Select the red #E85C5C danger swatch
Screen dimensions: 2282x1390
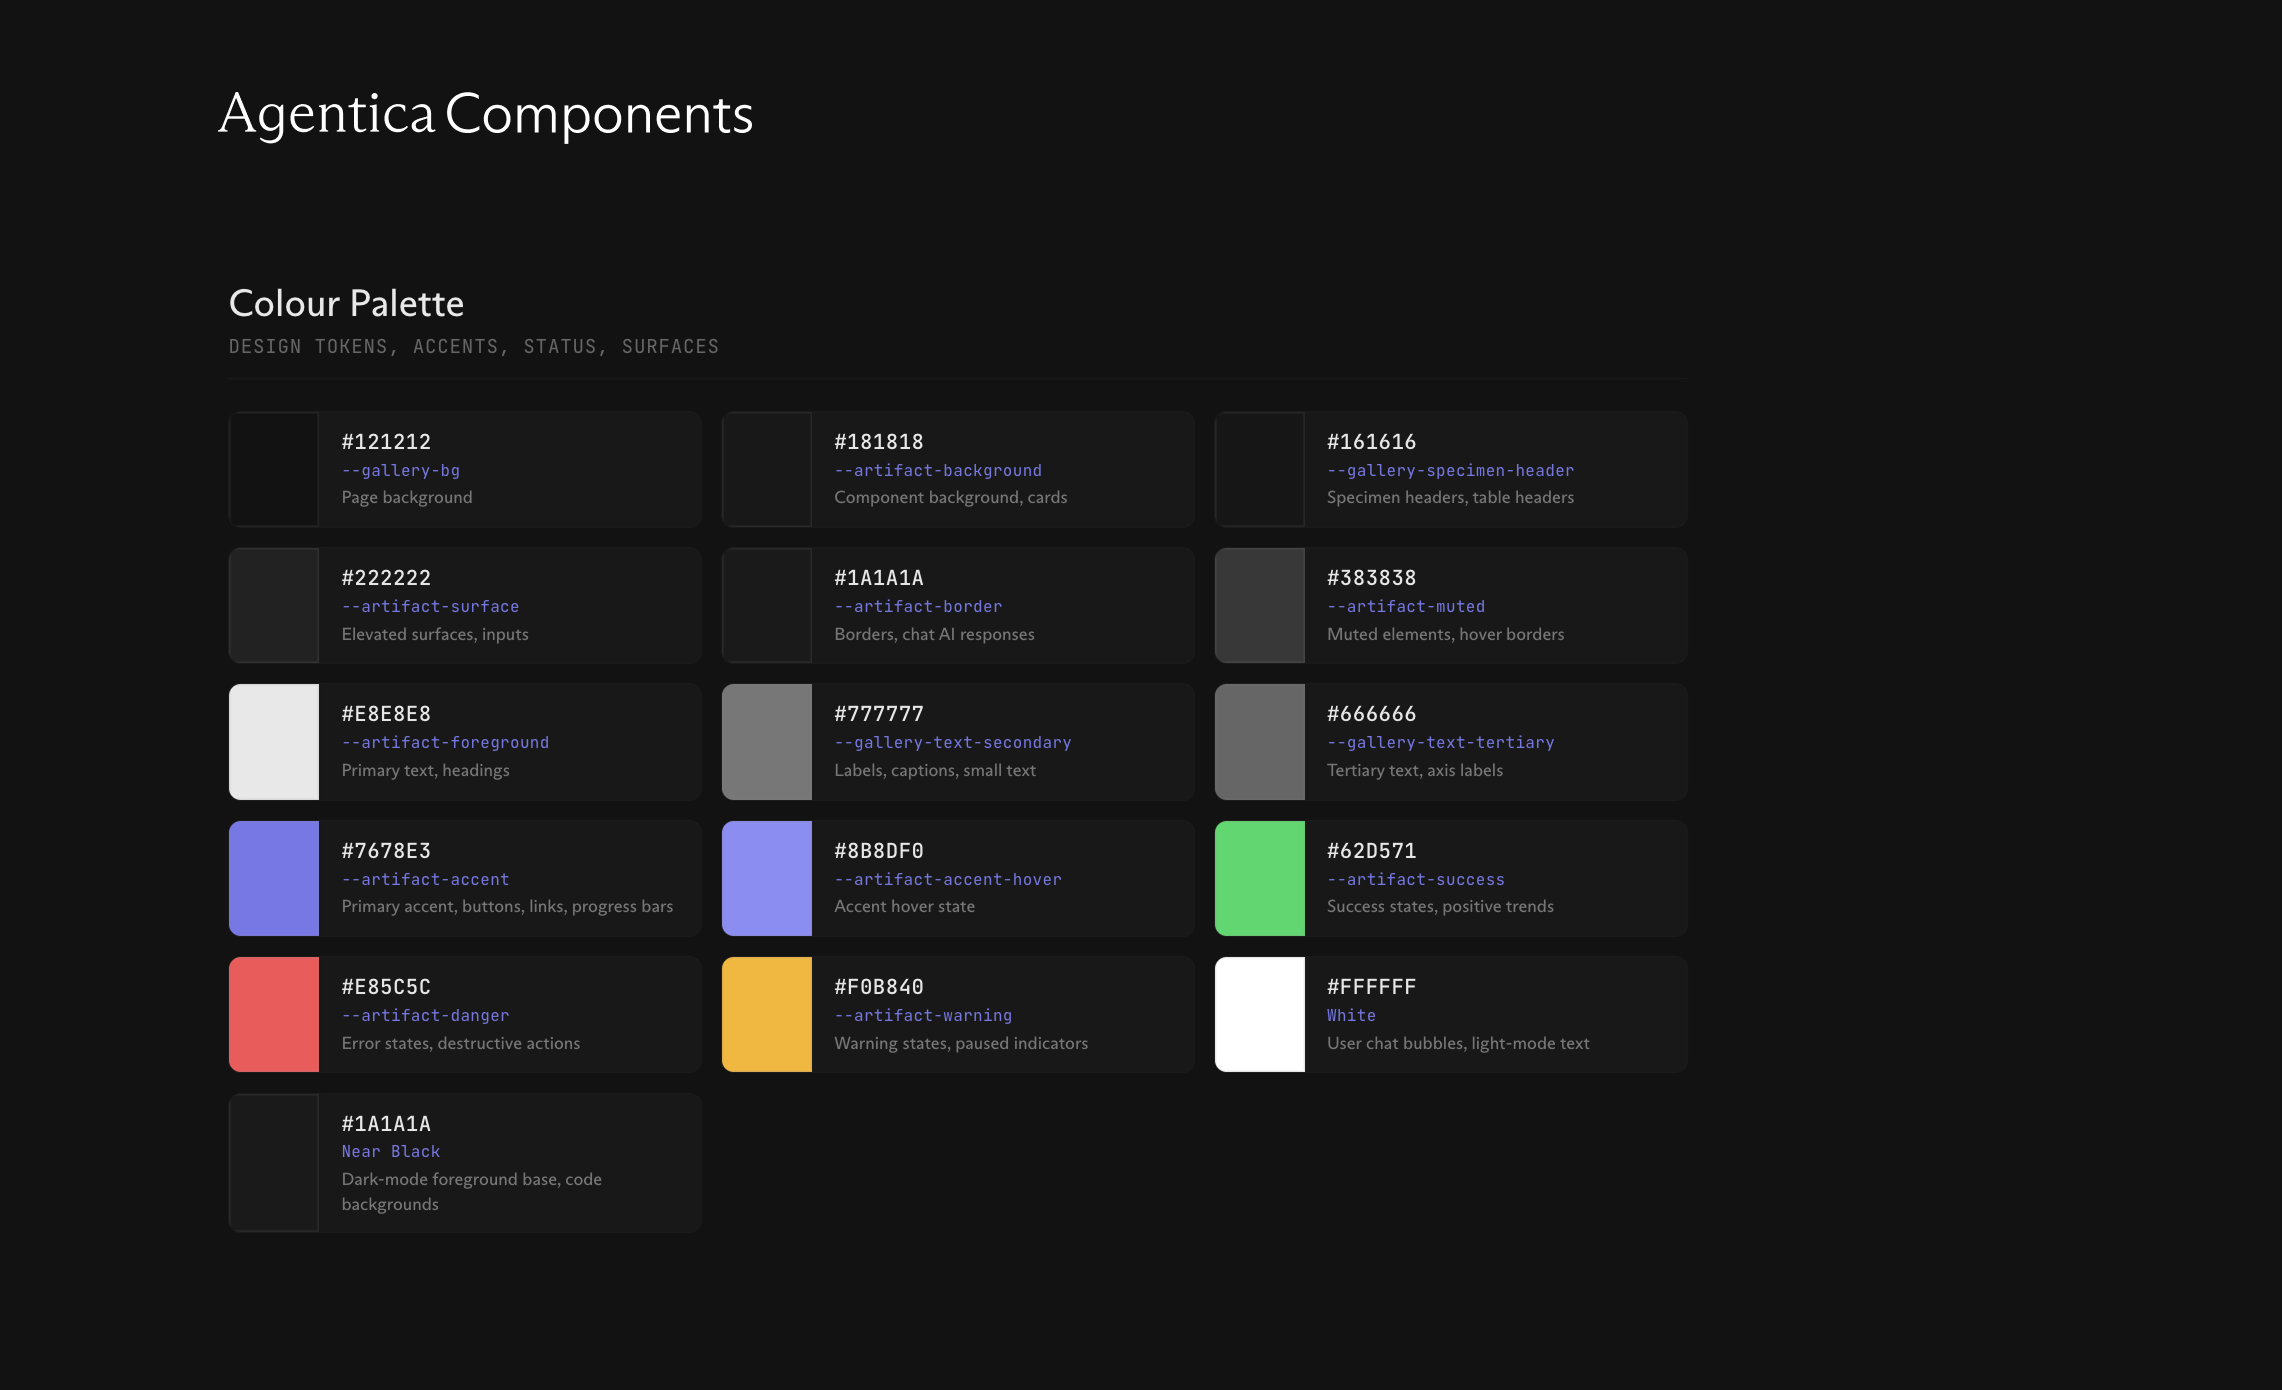[x=274, y=1014]
